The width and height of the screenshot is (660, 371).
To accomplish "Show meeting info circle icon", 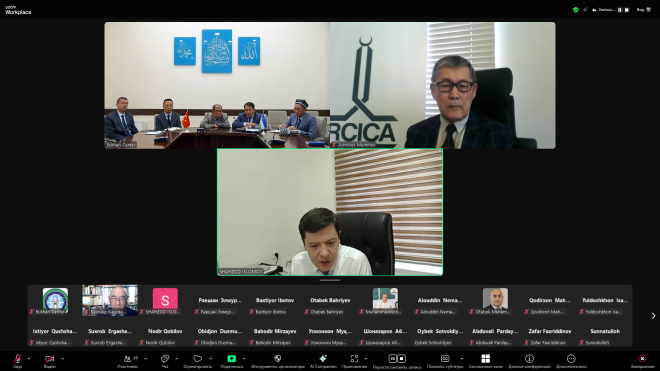I will [529, 361].
